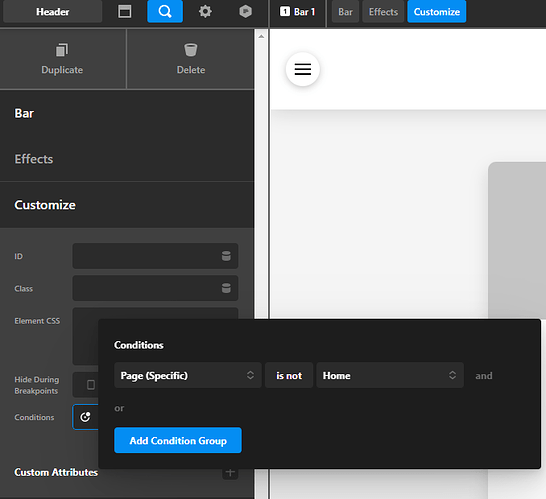Open the Page (Specific) condition dropdown
Viewport: 546px width, 499px height.
coord(188,375)
